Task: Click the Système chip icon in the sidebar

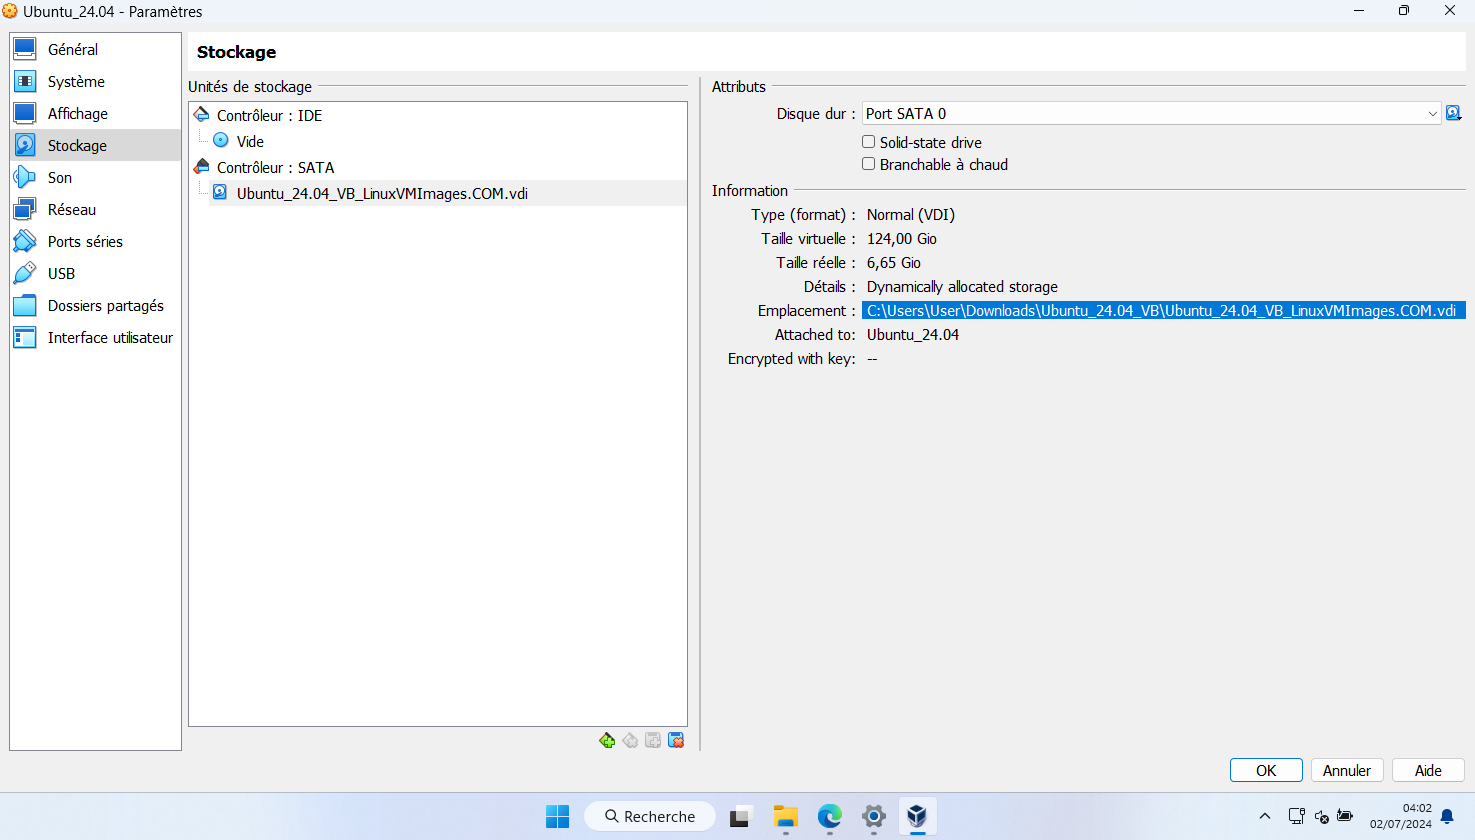Action: (x=25, y=81)
